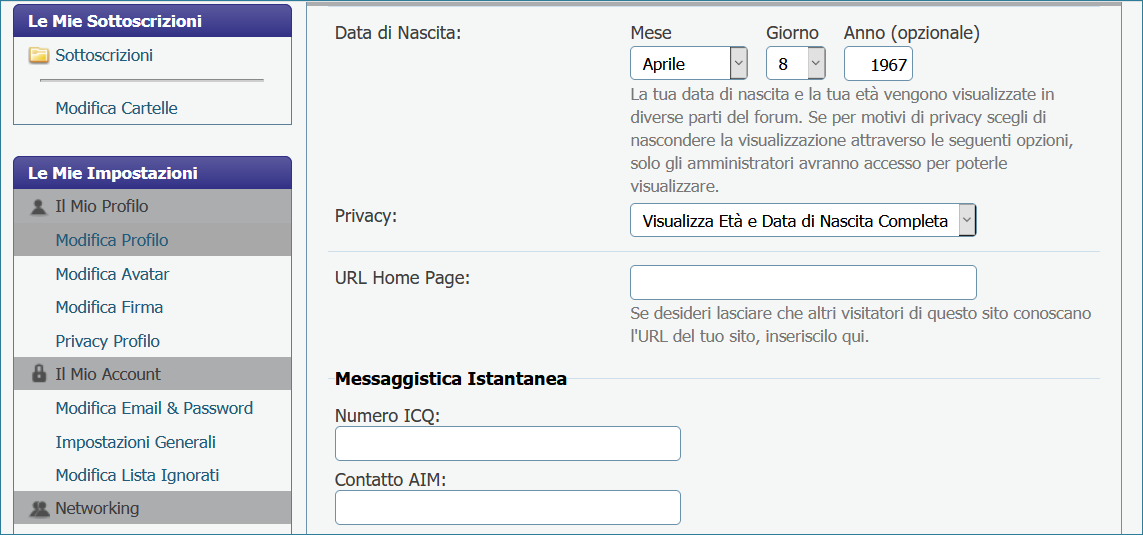Focus the URL Home Page text field
The width and height of the screenshot is (1143, 535).
click(x=803, y=283)
